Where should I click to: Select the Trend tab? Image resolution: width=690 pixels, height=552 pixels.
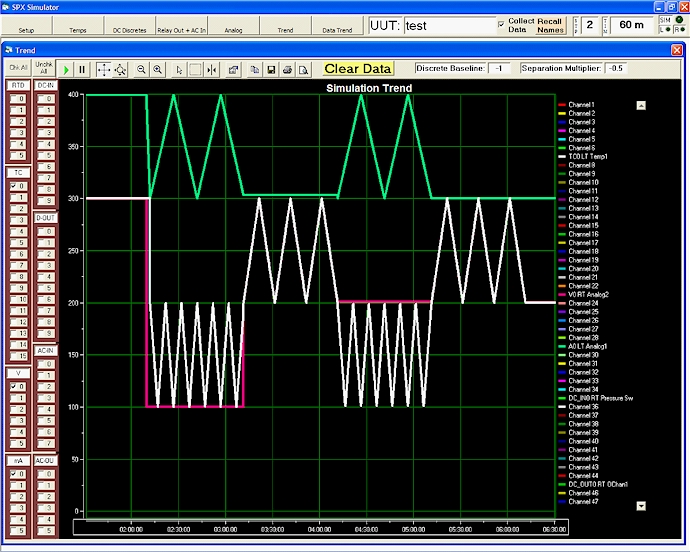285,26
